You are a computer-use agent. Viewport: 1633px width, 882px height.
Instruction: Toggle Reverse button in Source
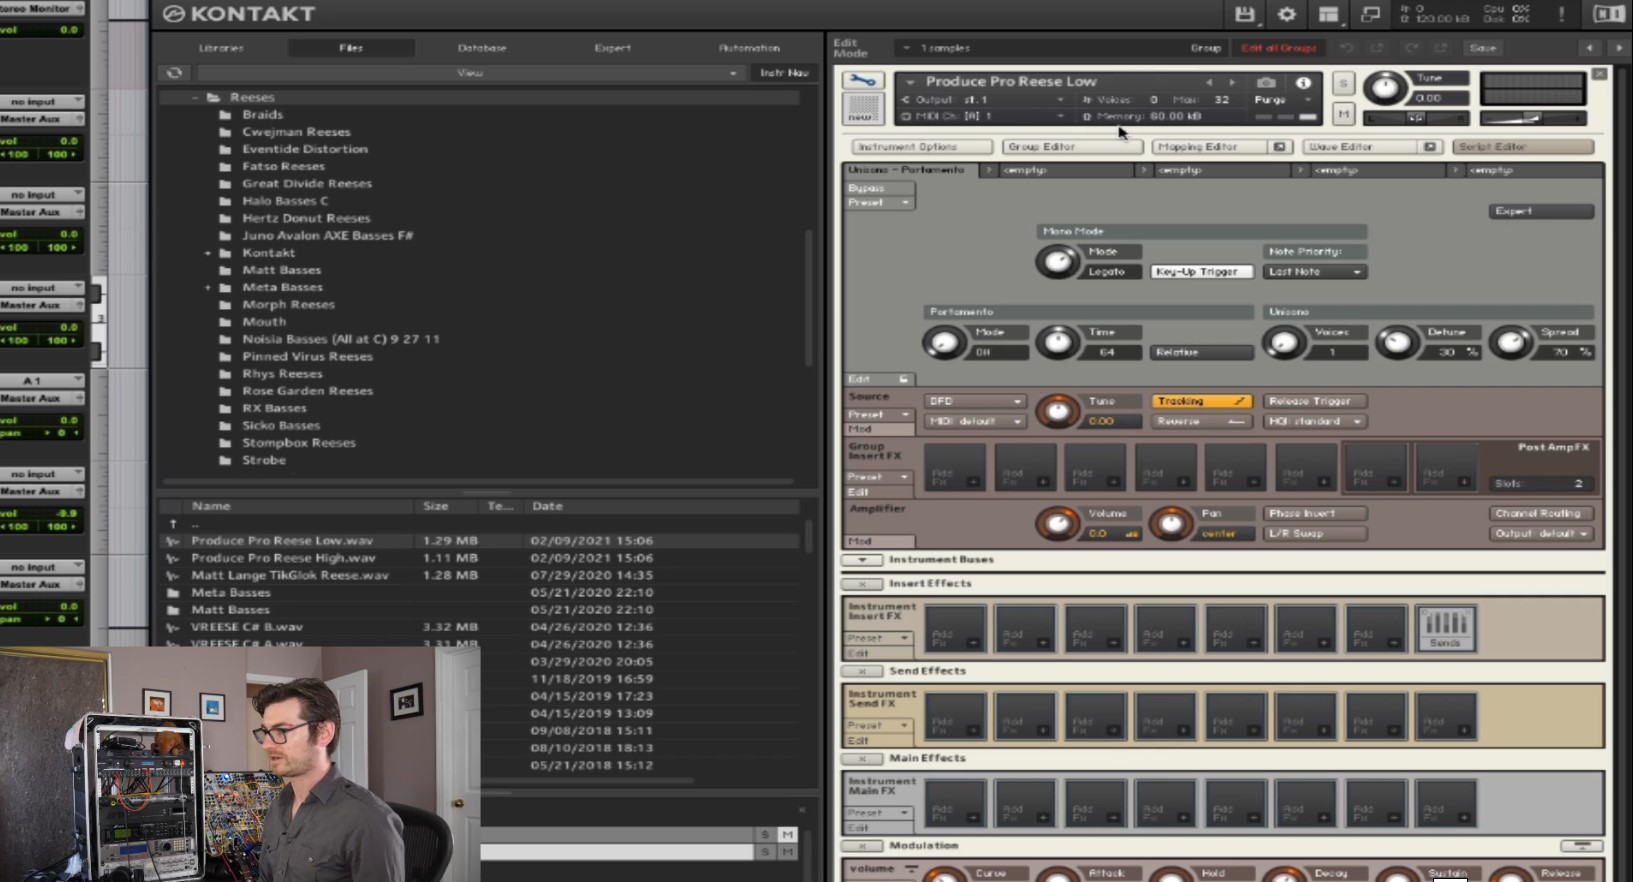(x=1201, y=421)
